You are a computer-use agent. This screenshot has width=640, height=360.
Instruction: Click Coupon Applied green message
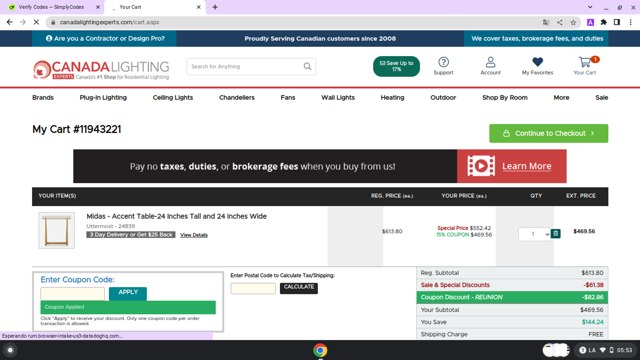tap(128, 307)
